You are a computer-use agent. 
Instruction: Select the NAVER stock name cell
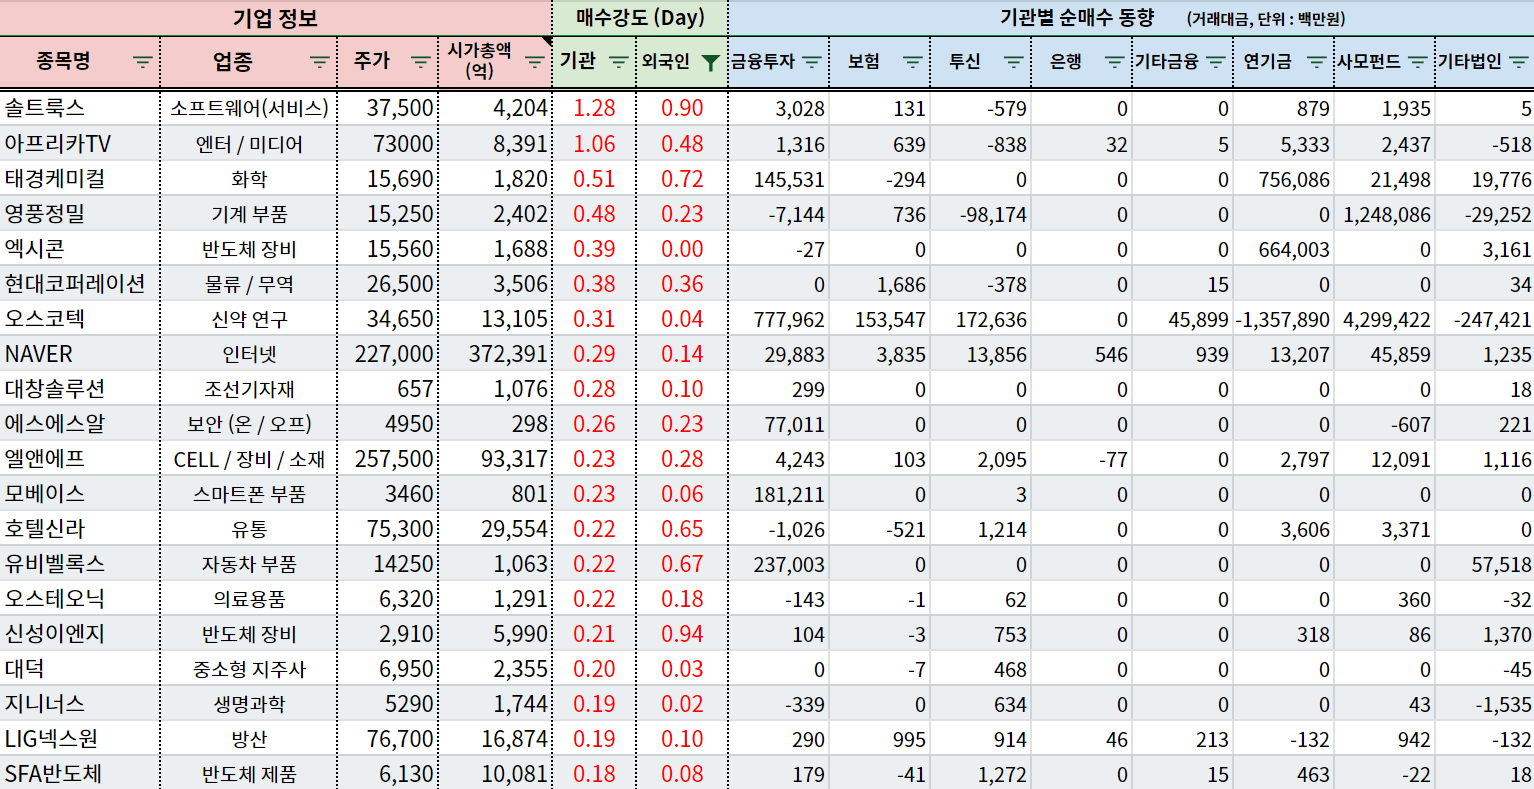click(80, 353)
